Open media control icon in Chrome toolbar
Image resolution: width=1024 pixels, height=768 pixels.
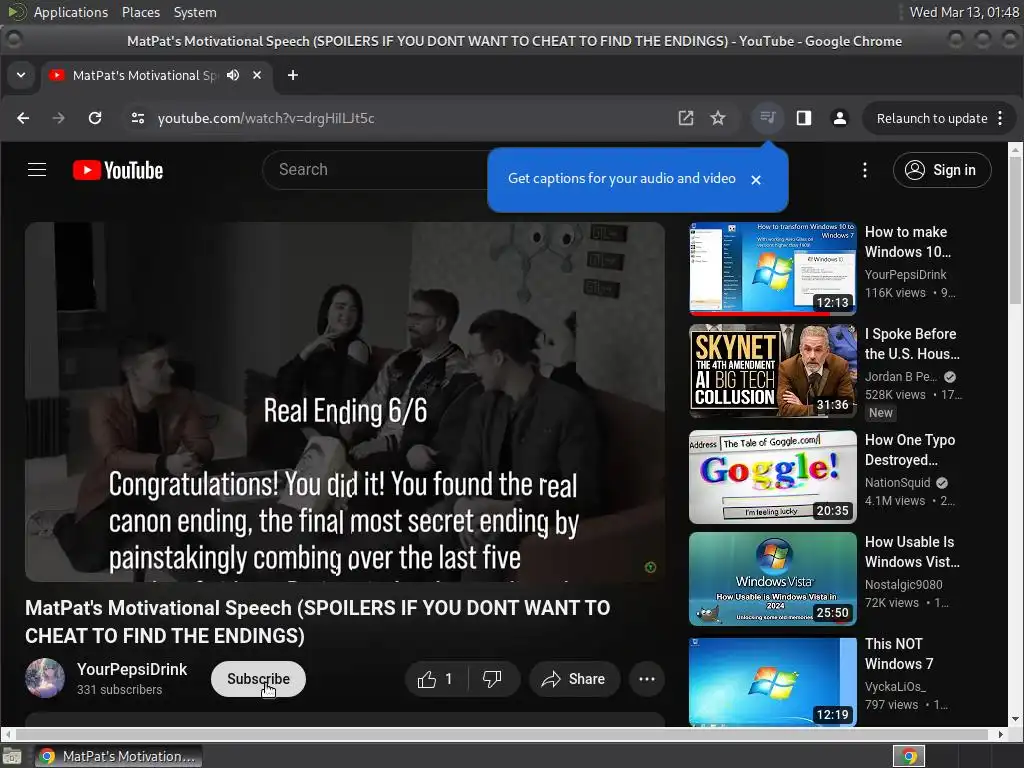[768, 118]
